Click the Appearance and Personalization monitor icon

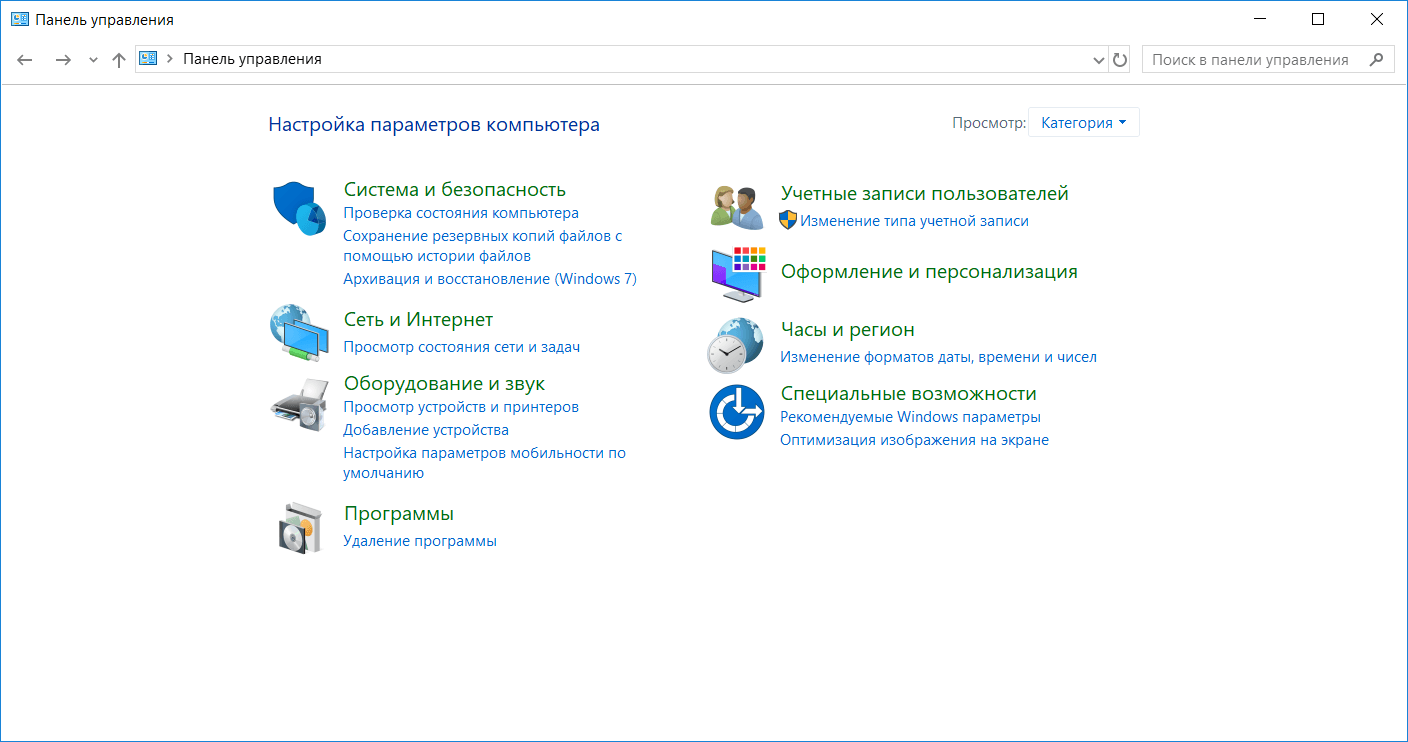(738, 274)
